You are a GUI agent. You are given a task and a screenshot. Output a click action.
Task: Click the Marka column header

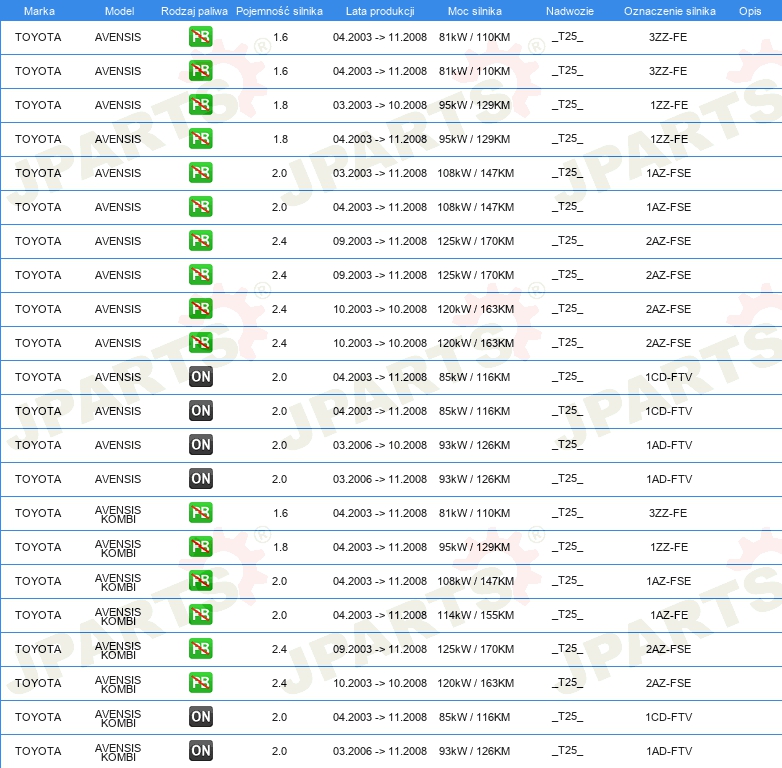[39, 11]
